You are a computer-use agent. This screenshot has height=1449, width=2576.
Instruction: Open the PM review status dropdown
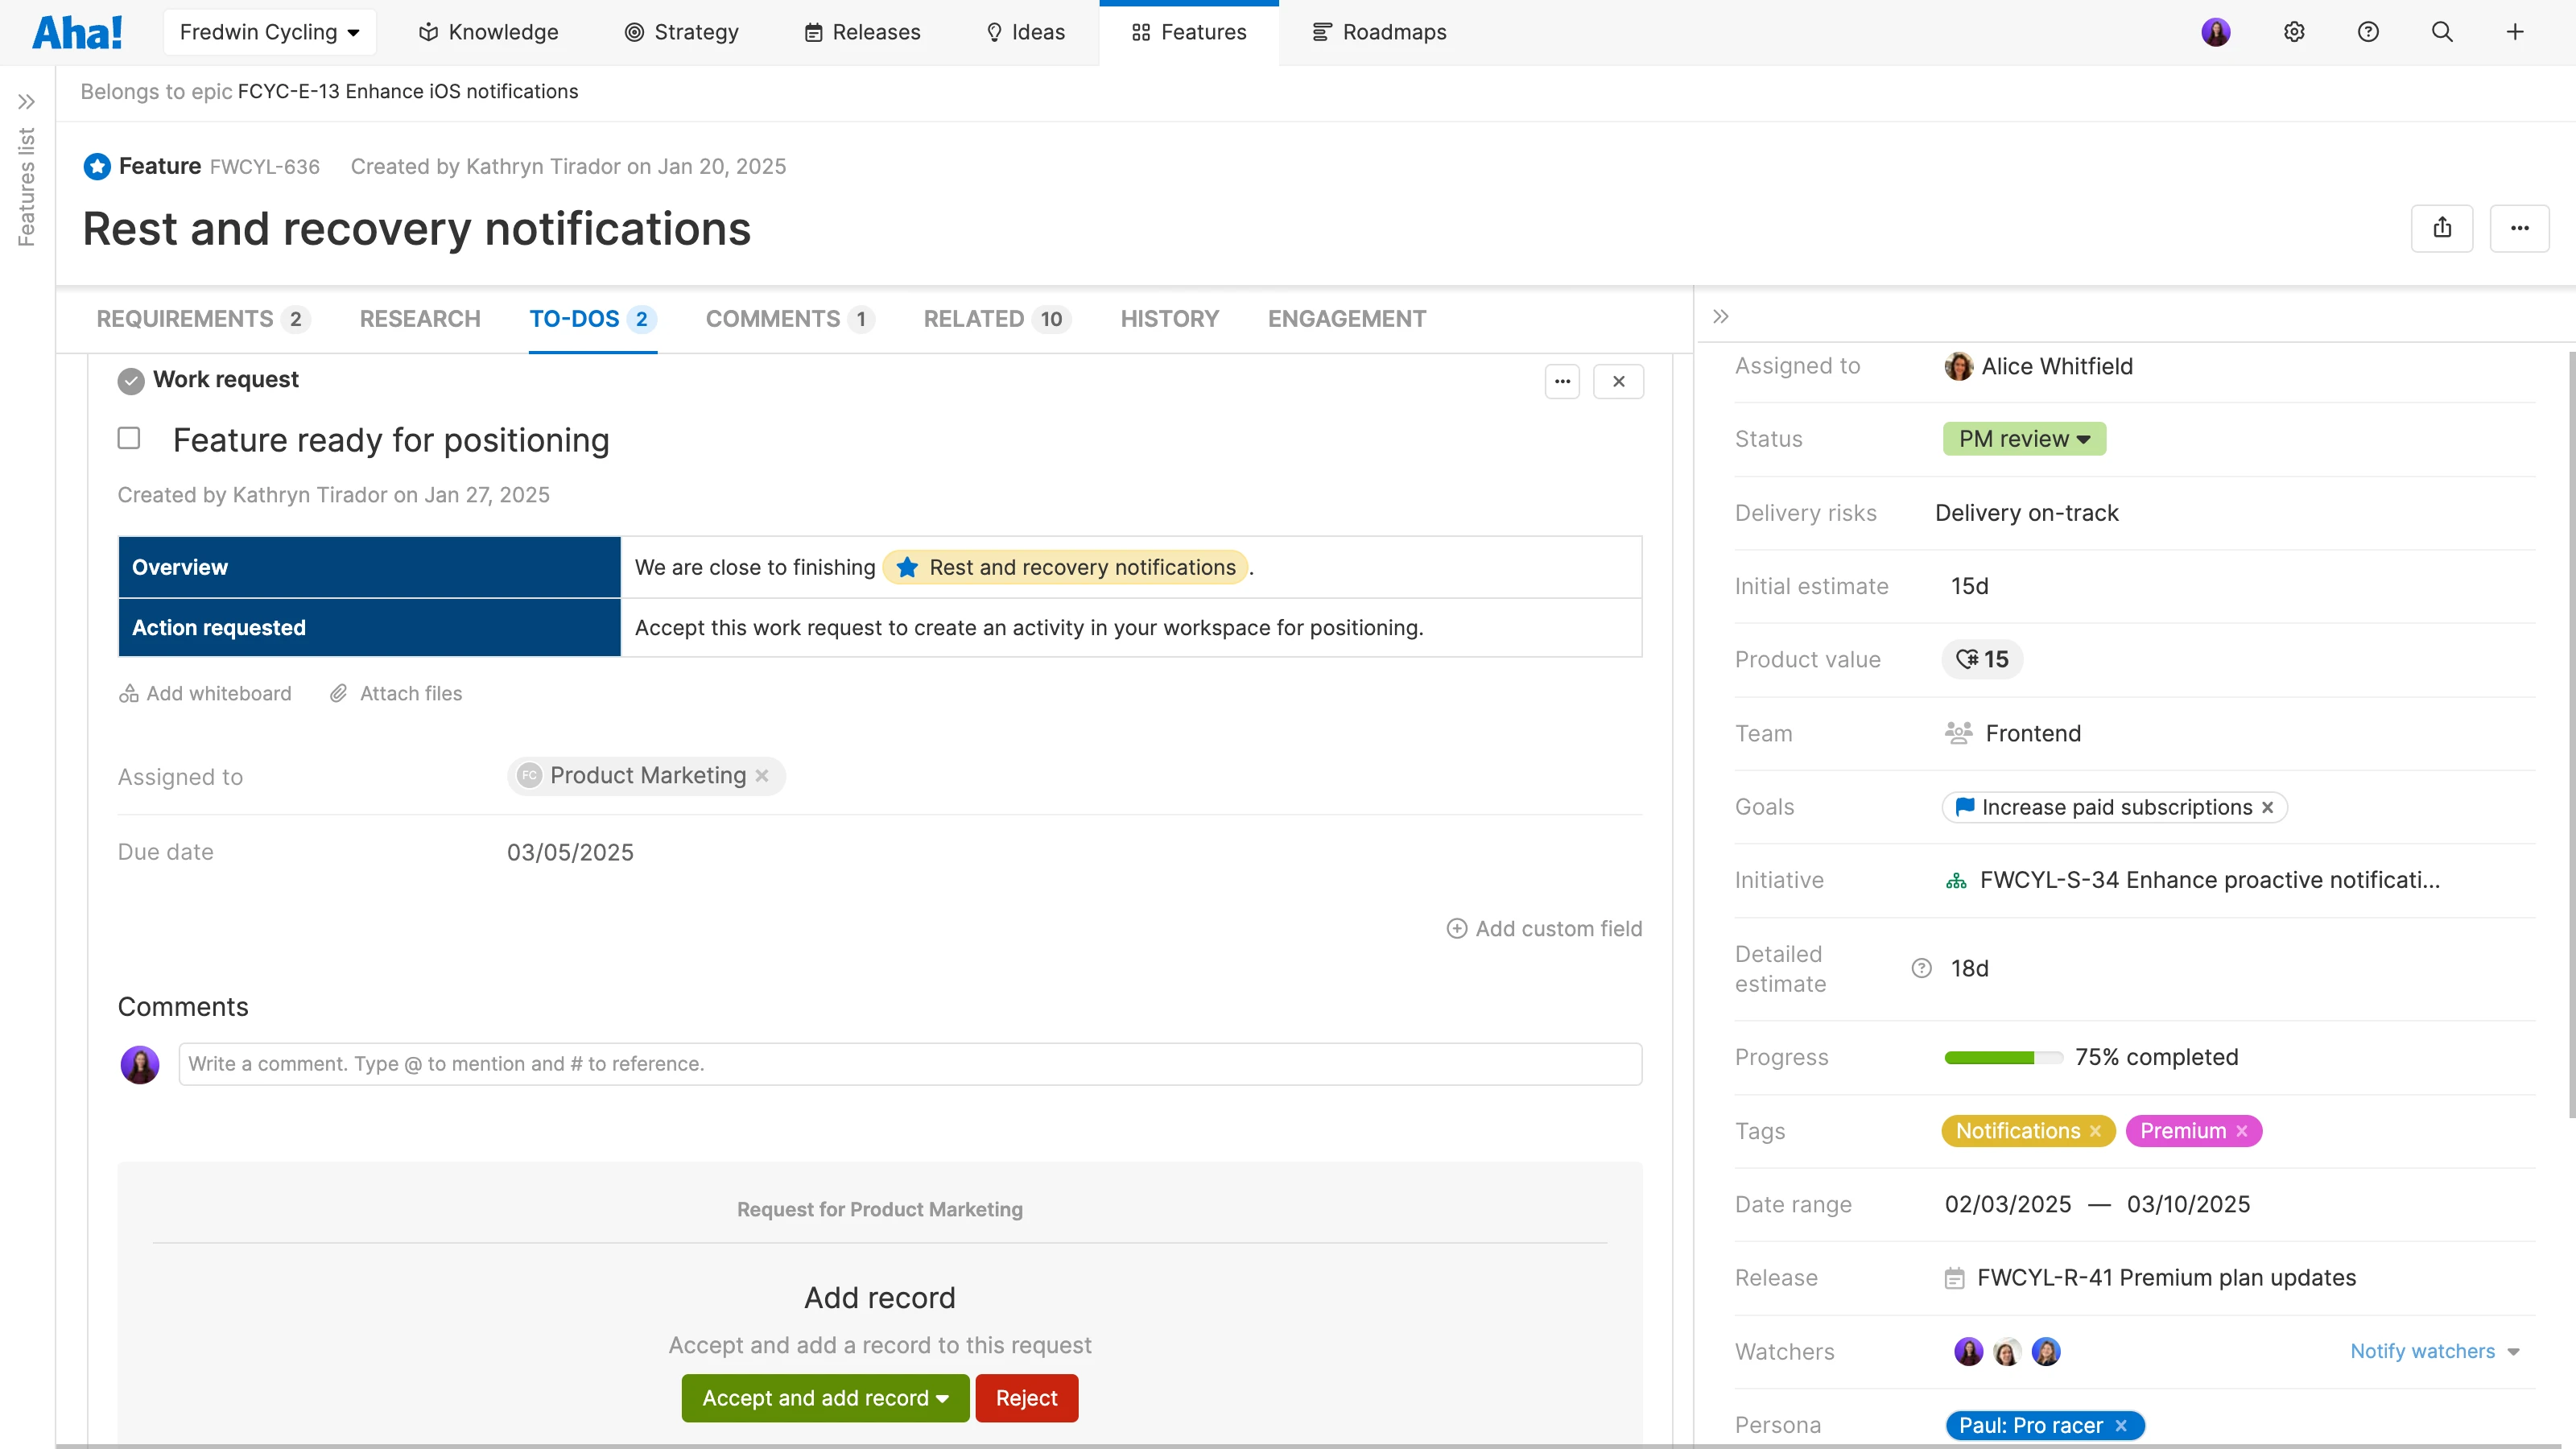2024,439
